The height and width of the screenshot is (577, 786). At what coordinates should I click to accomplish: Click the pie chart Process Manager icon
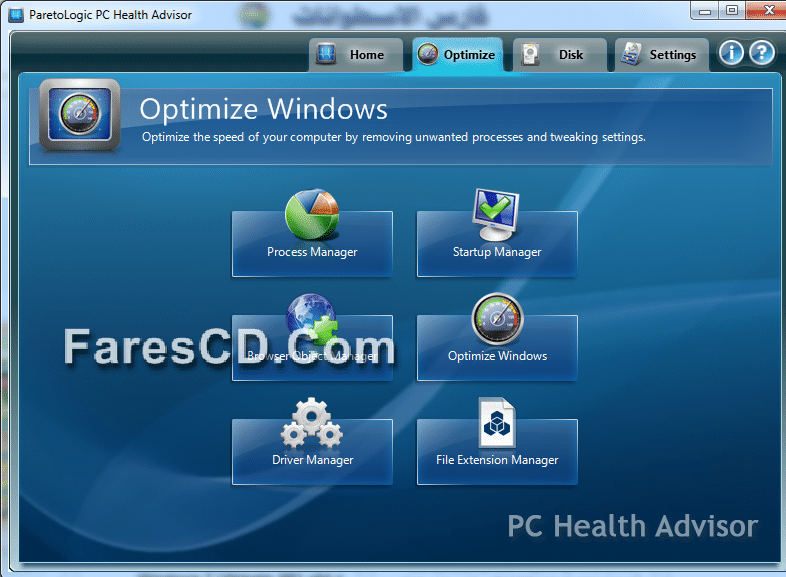312,214
